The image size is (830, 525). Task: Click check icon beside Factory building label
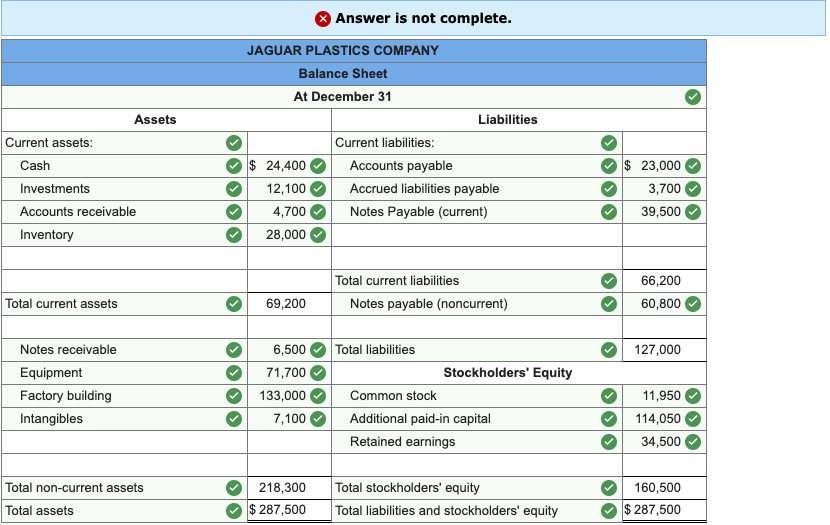point(234,396)
